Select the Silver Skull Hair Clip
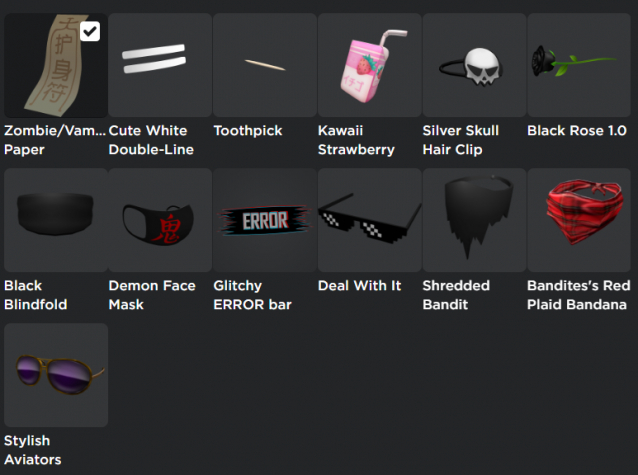Screen dimensions: 638x475 (474, 65)
